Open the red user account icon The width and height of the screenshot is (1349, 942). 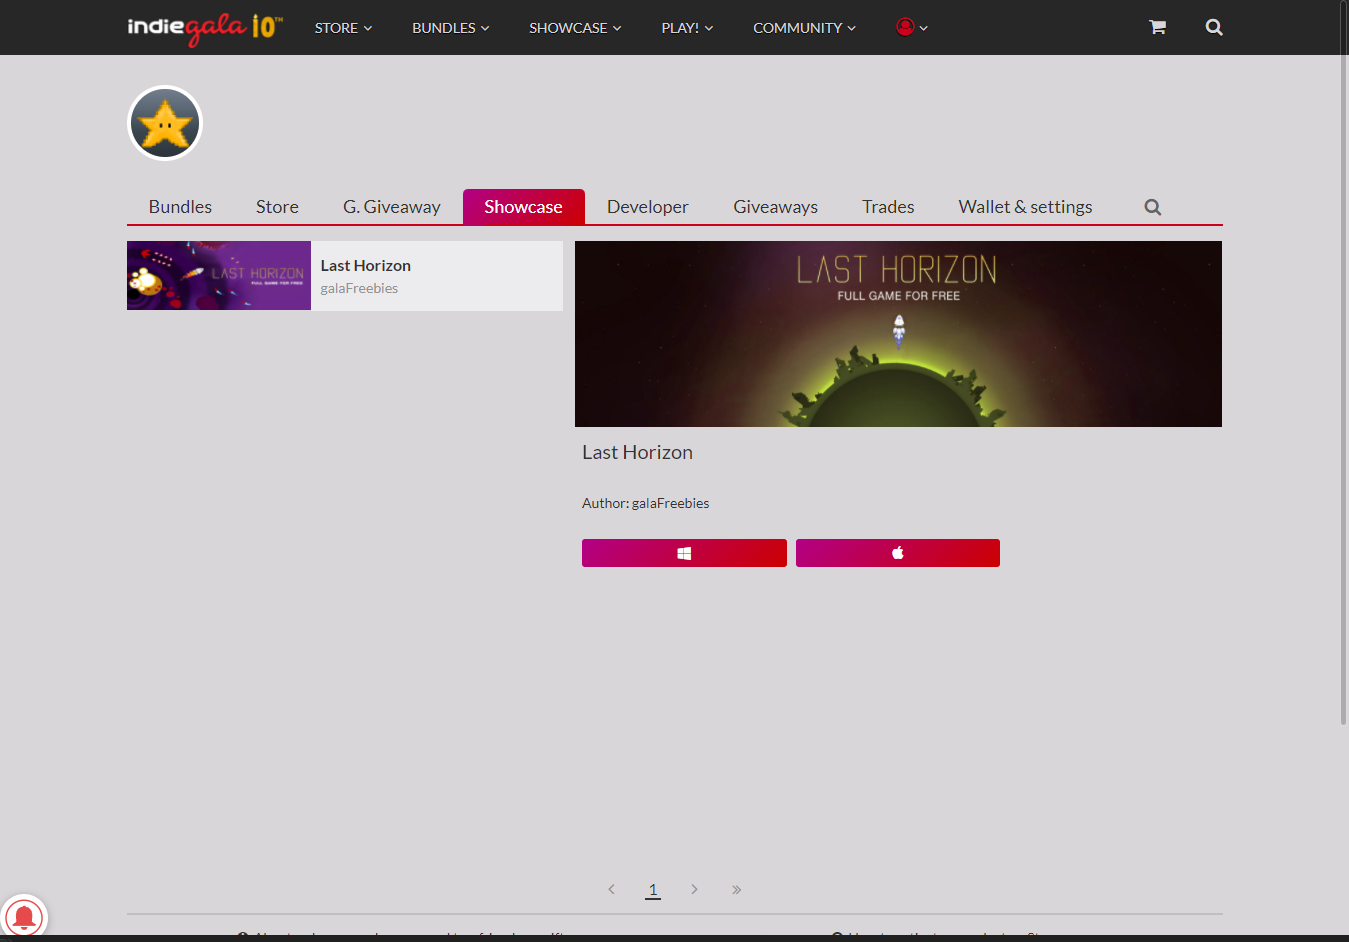point(905,27)
